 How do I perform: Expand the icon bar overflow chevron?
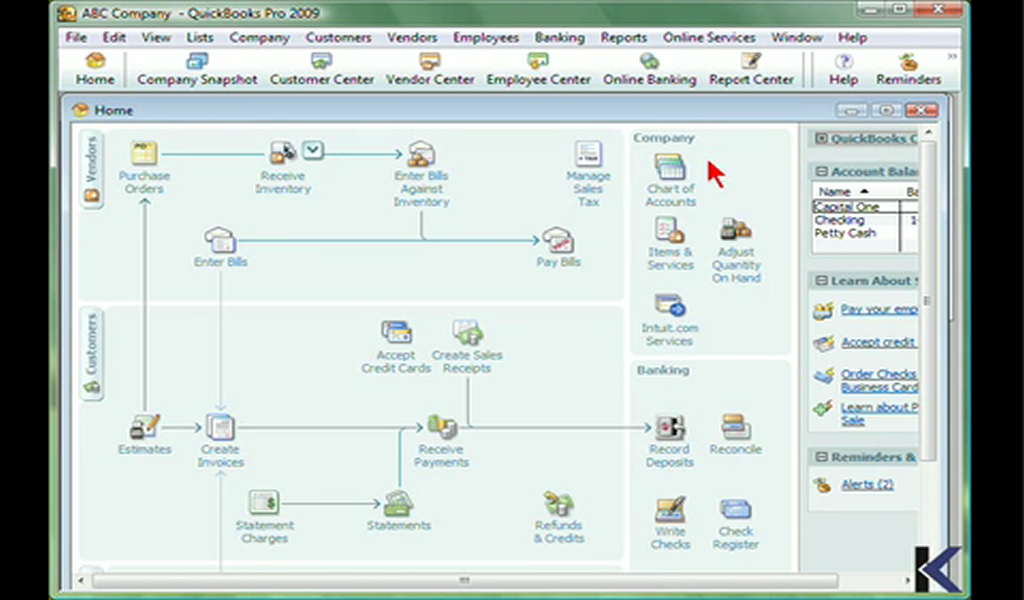click(952, 57)
